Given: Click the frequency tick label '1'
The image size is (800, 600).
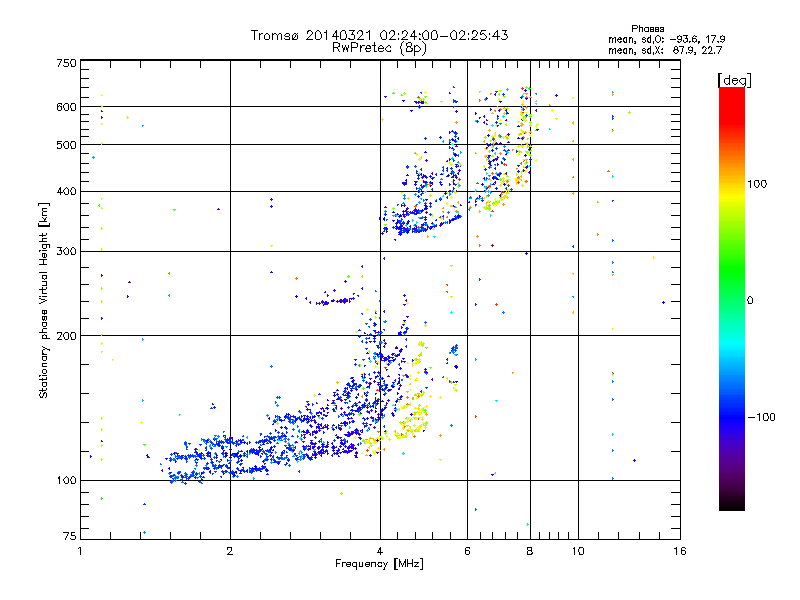Looking at the screenshot, I should click(x=80, y=551).
